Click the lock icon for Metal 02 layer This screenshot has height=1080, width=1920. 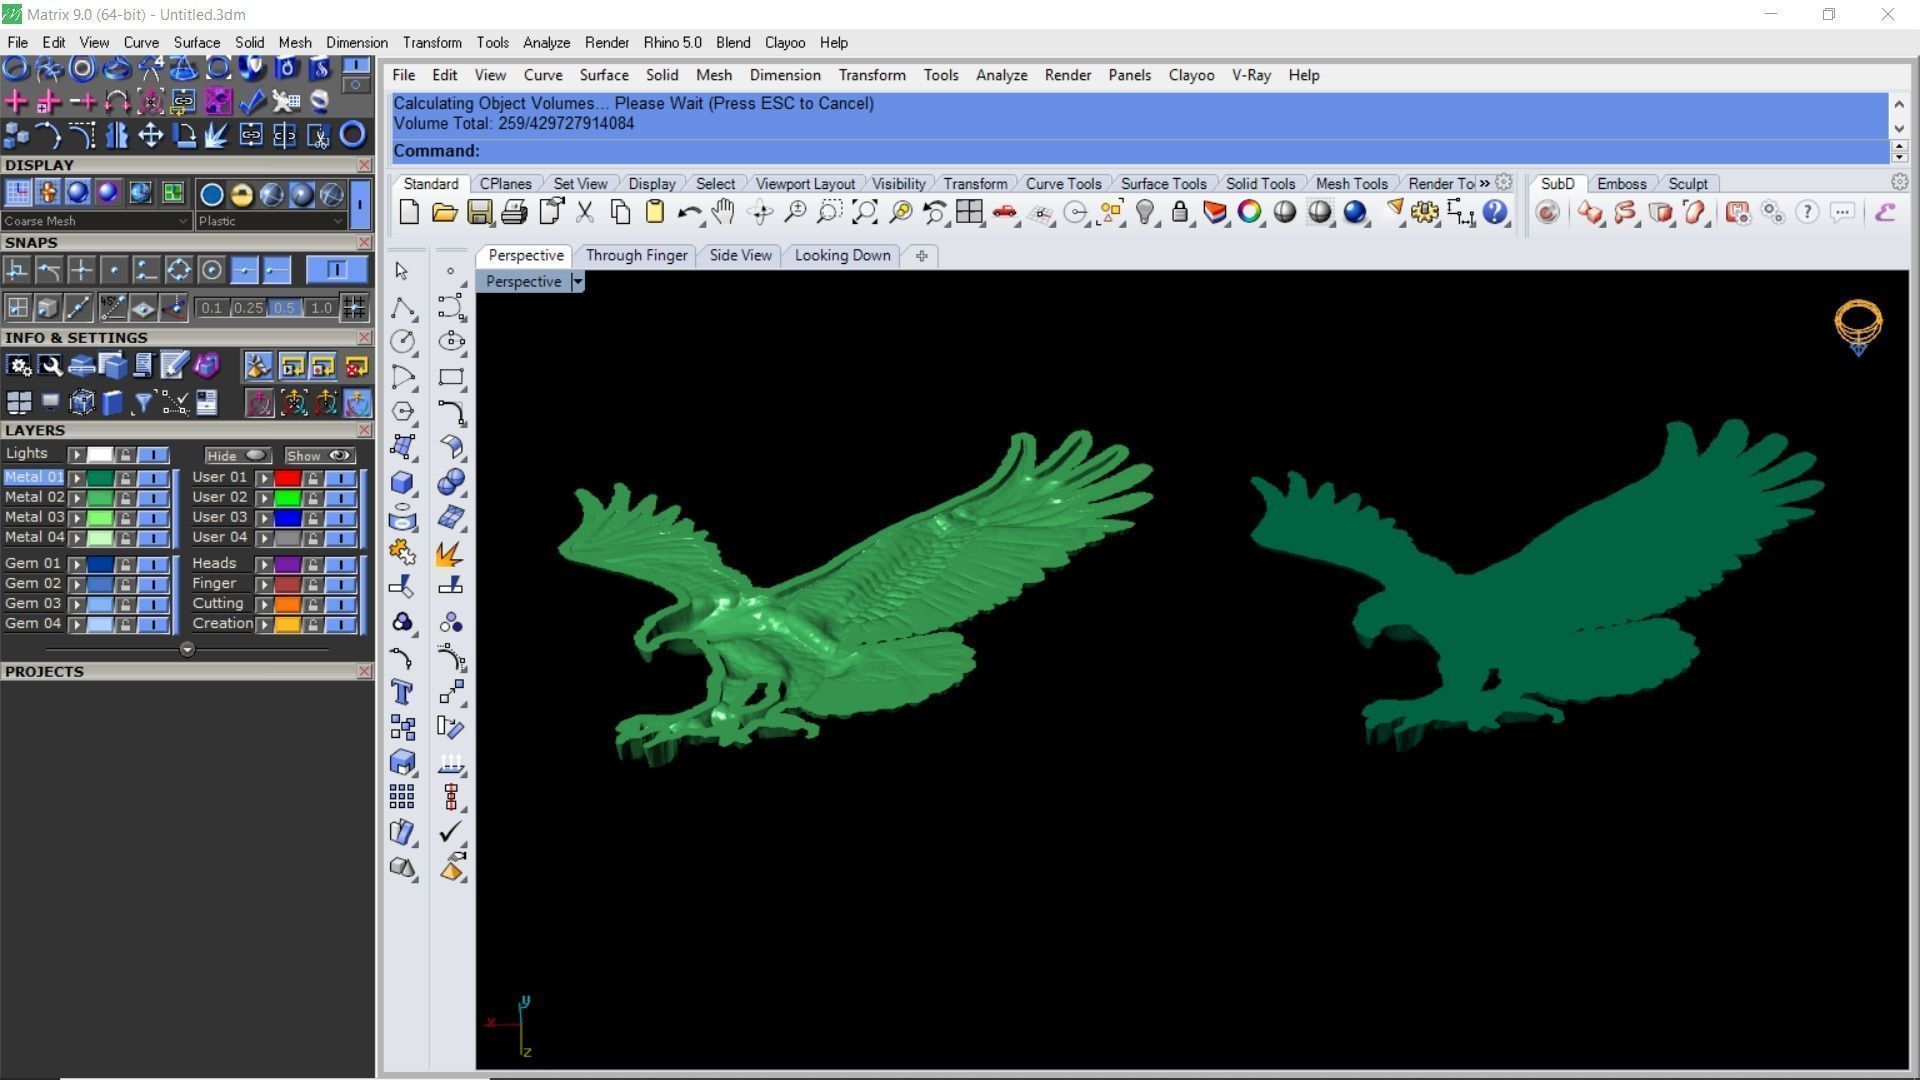[x=125, y=498]
